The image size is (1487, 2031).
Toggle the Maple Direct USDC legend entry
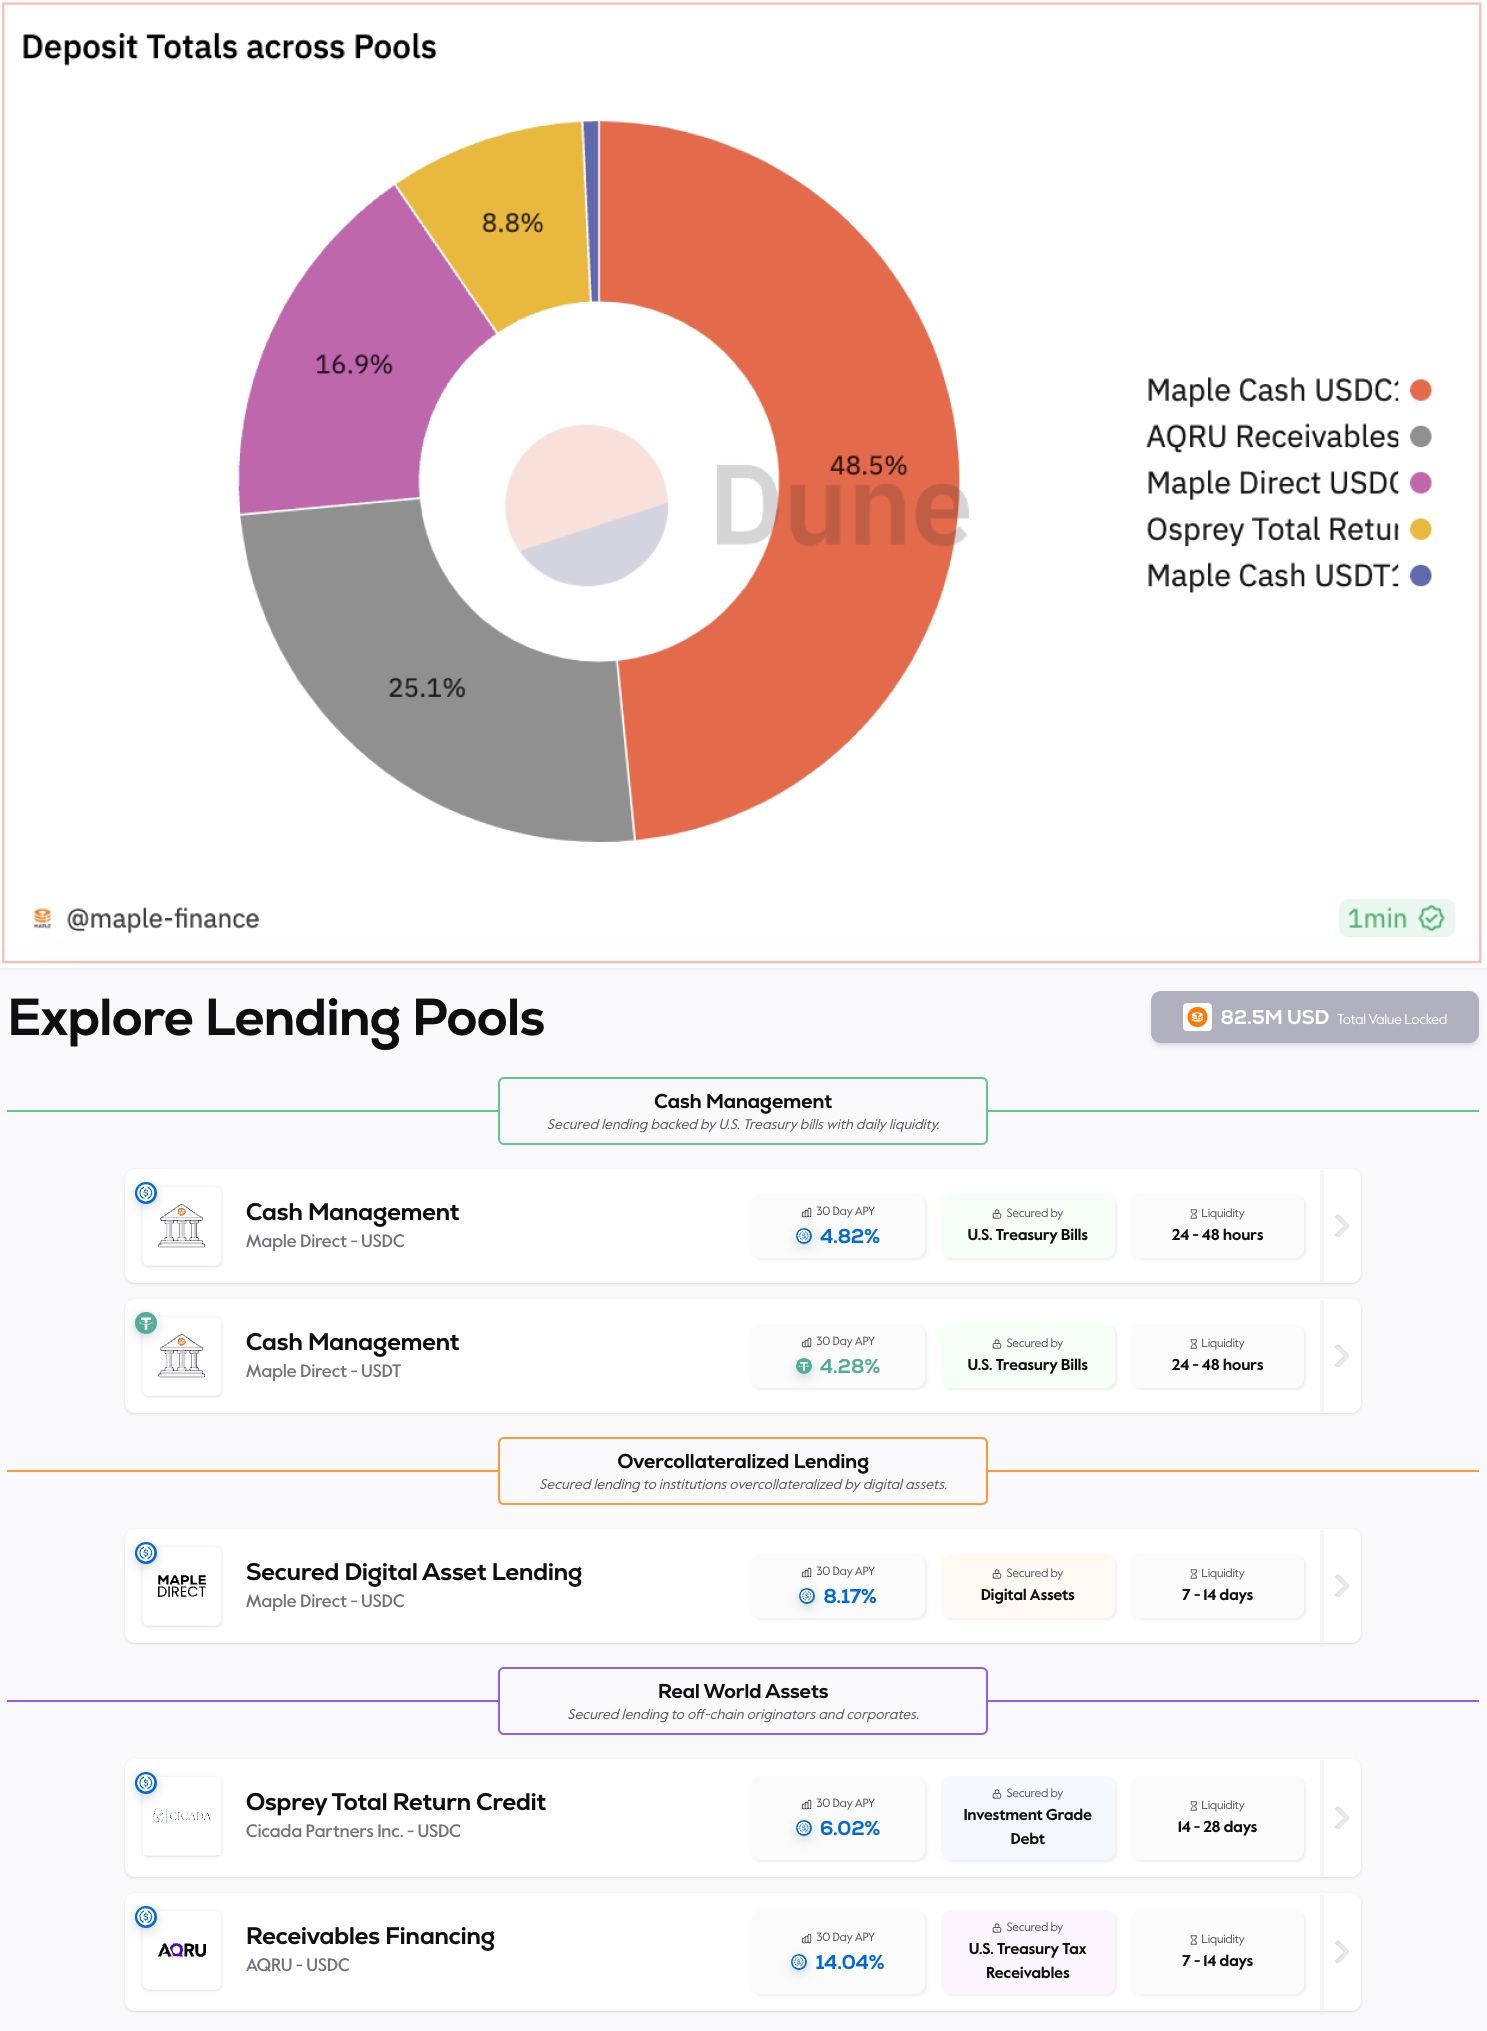(x=1288, y=483)
